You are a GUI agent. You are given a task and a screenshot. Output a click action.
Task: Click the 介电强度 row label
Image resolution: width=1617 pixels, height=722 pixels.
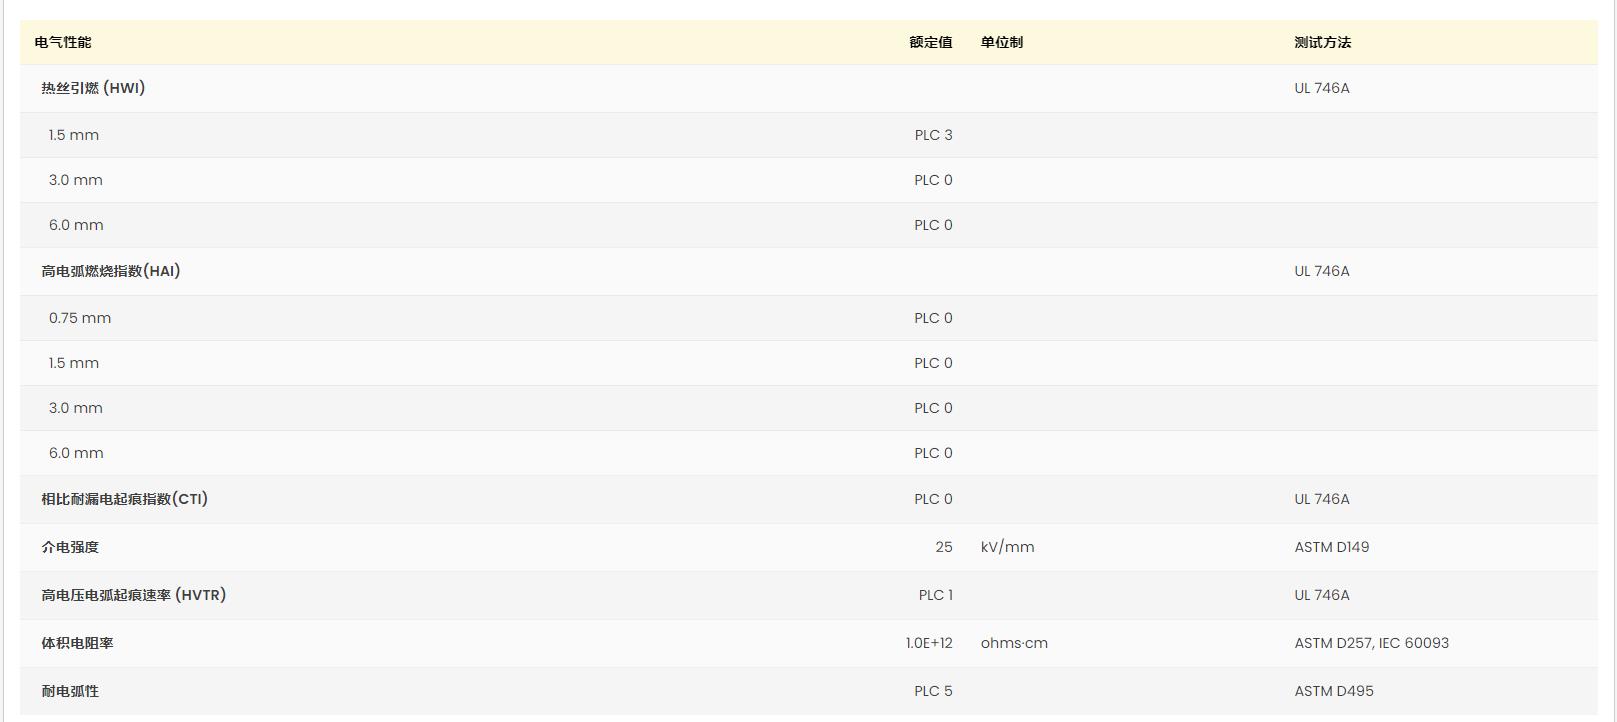pos(70,547)
